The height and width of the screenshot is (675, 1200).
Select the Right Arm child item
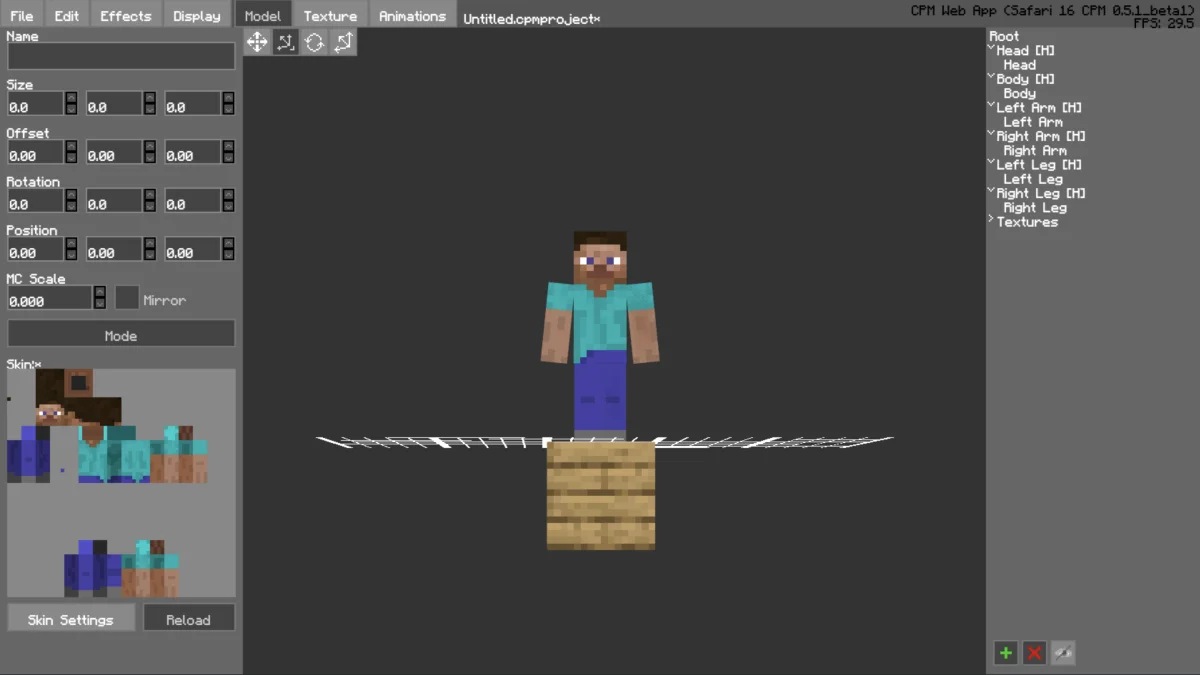pyautogui.click(x=1035, y=150)
